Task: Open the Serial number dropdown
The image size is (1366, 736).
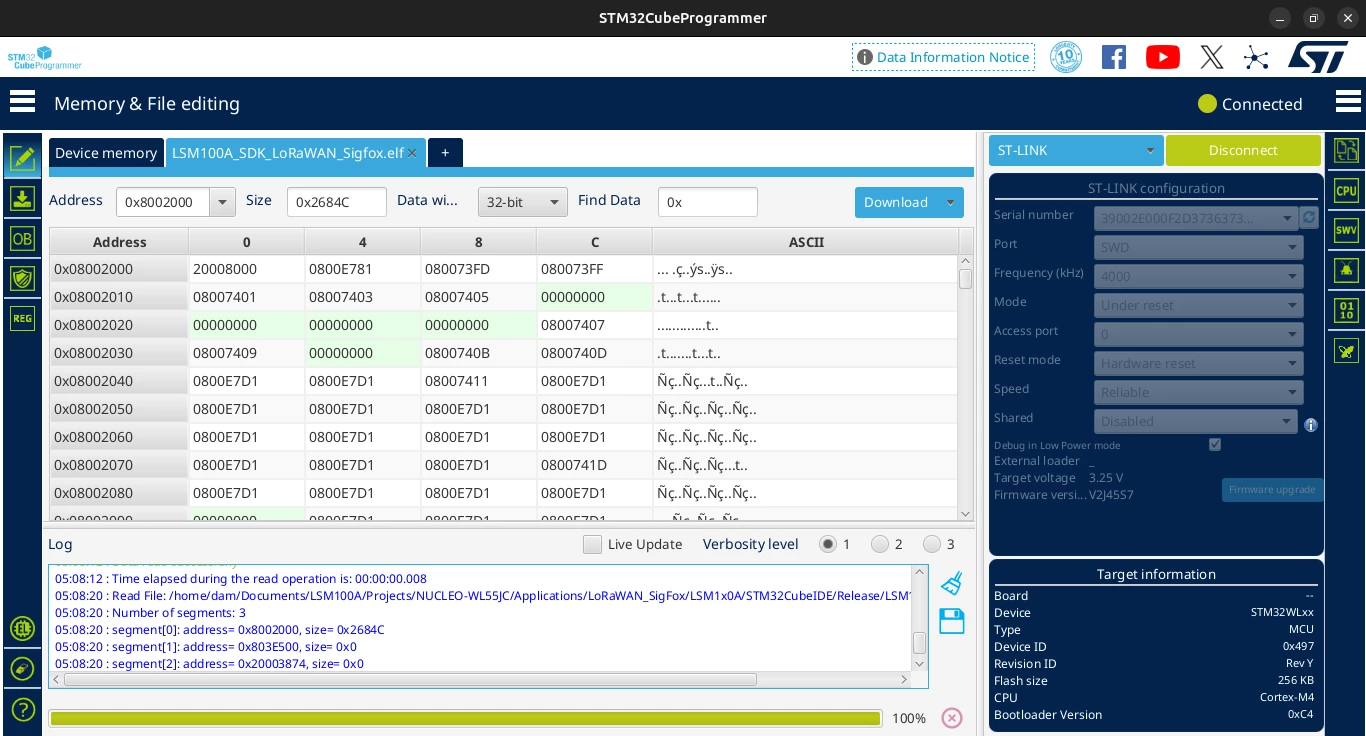Action: click(x=1196, y=218)
